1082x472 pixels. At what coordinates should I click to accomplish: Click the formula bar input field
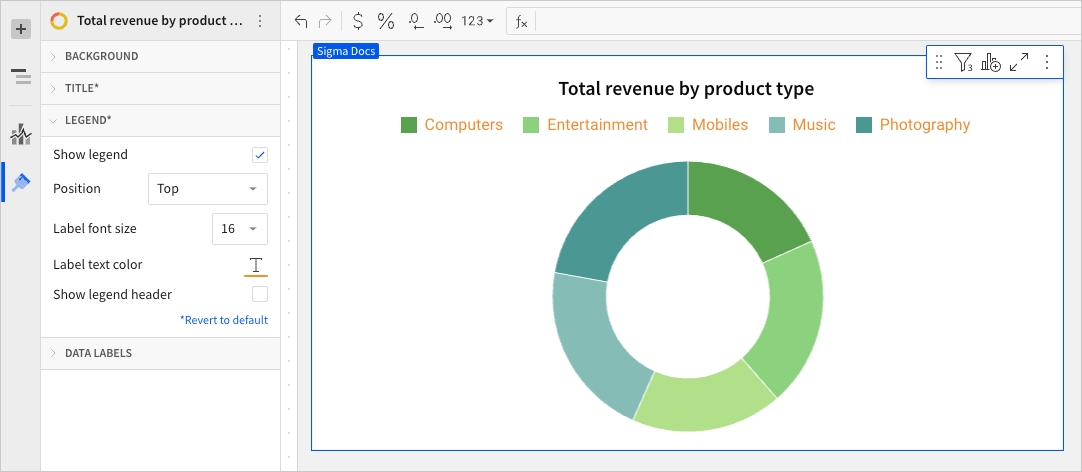point(800,20)
